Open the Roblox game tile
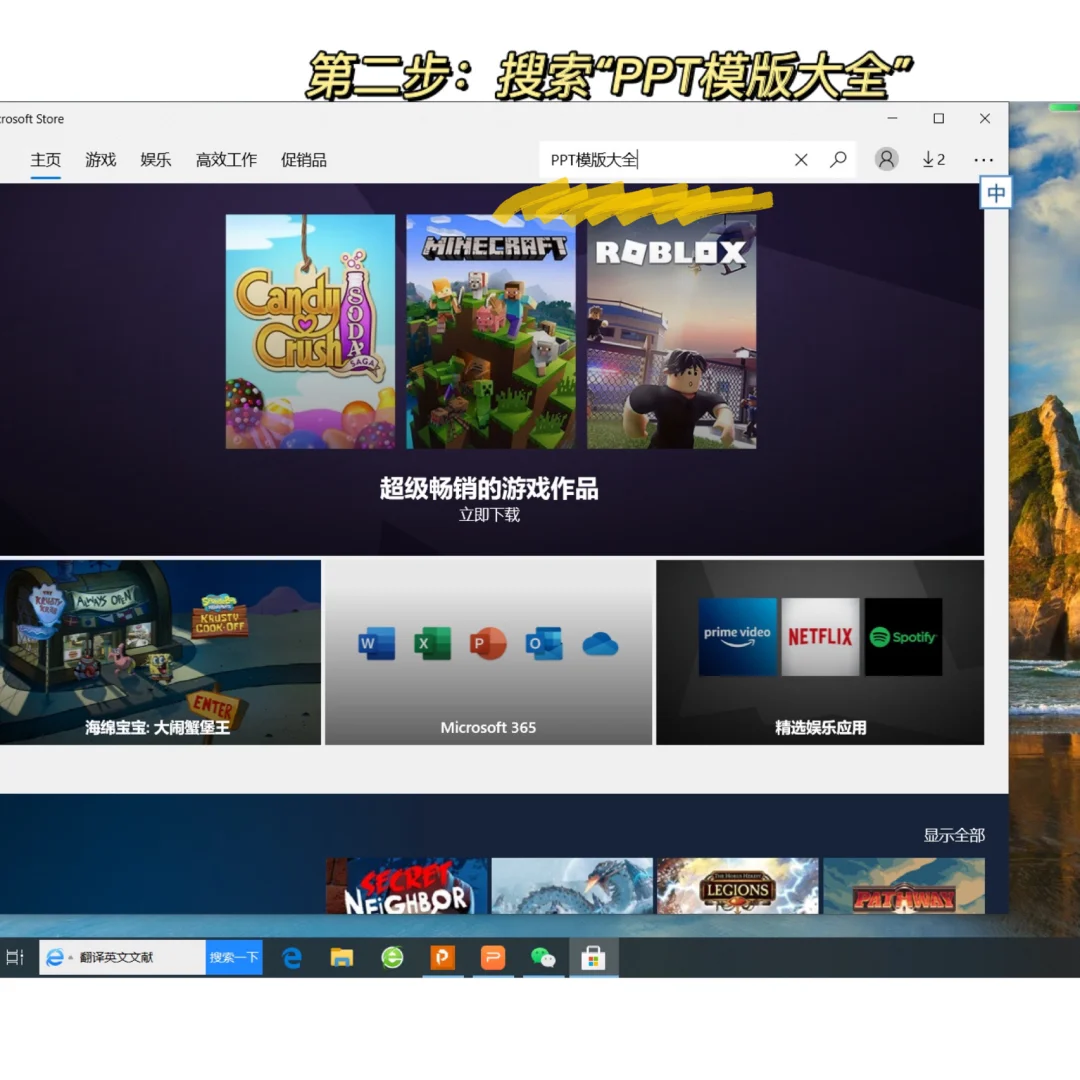 (672, 331)
